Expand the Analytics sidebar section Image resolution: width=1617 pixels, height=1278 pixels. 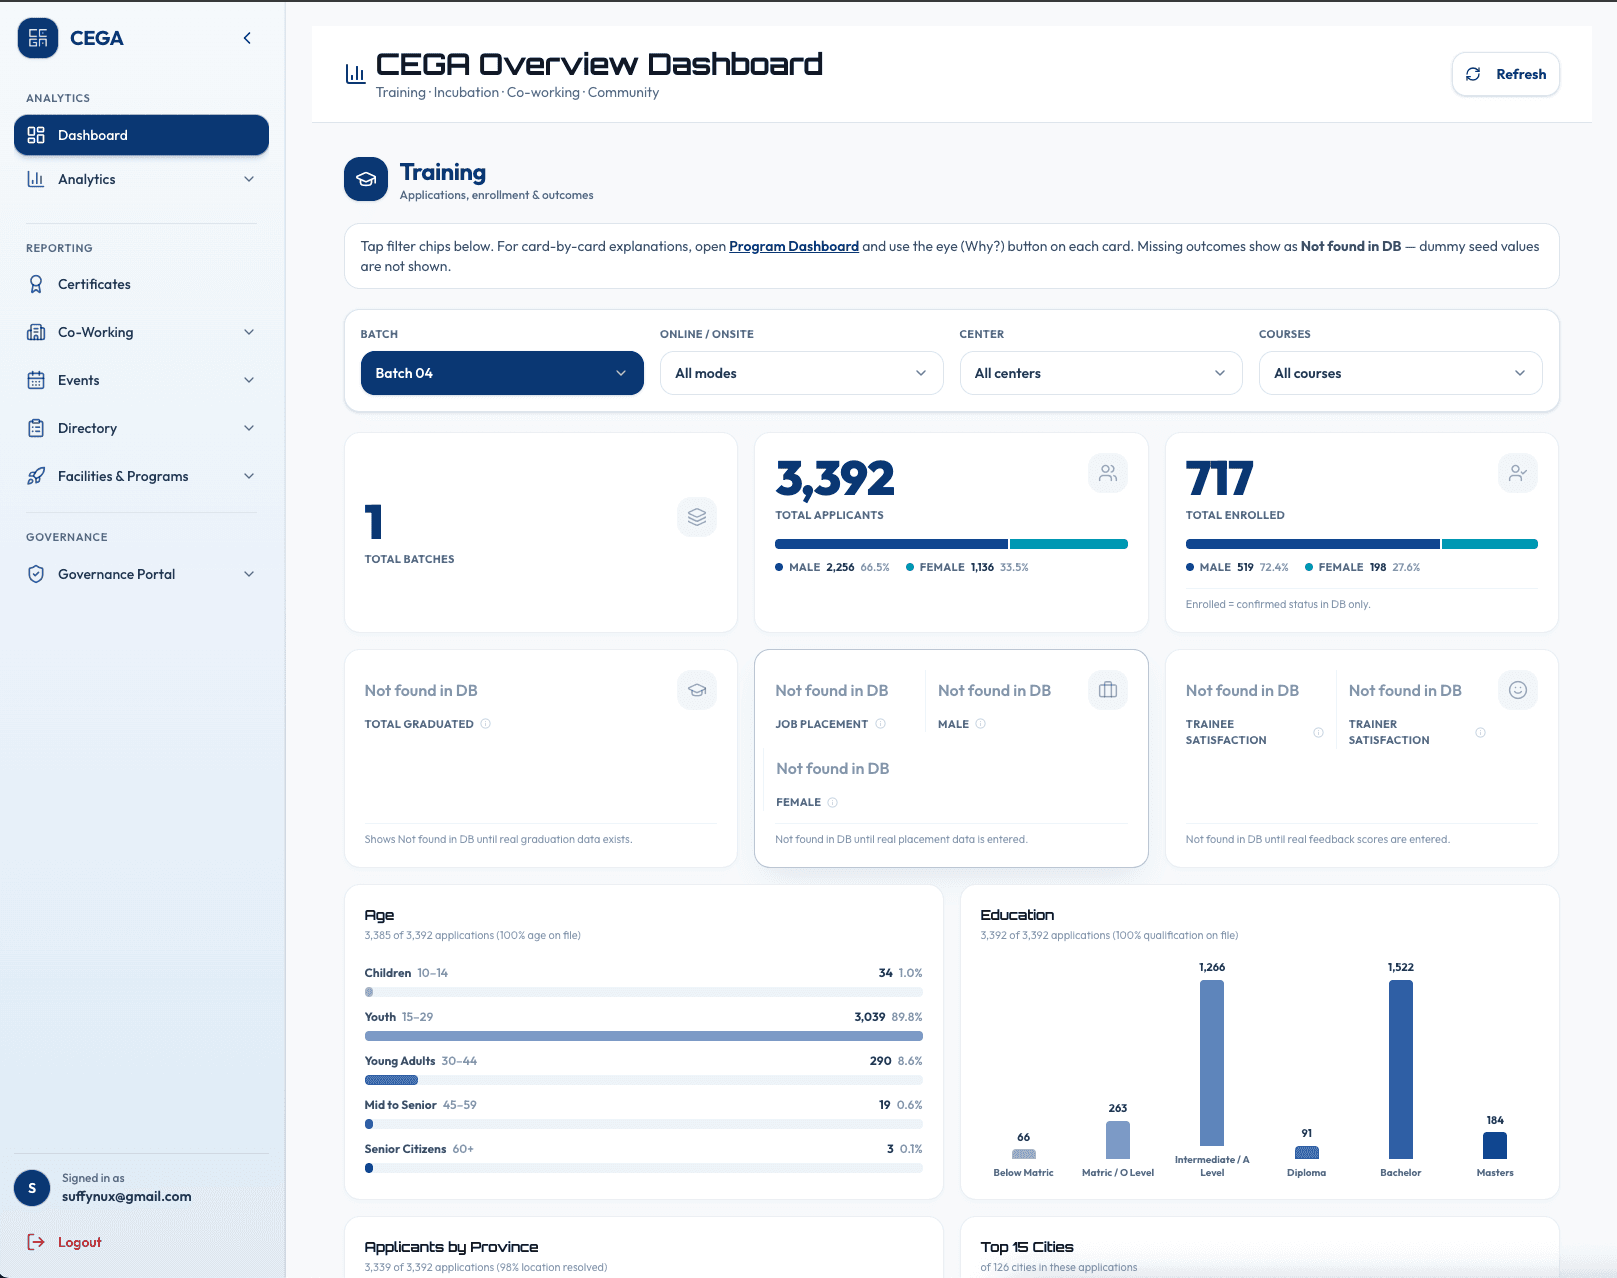pyautogui.click(x=141, y=179)
